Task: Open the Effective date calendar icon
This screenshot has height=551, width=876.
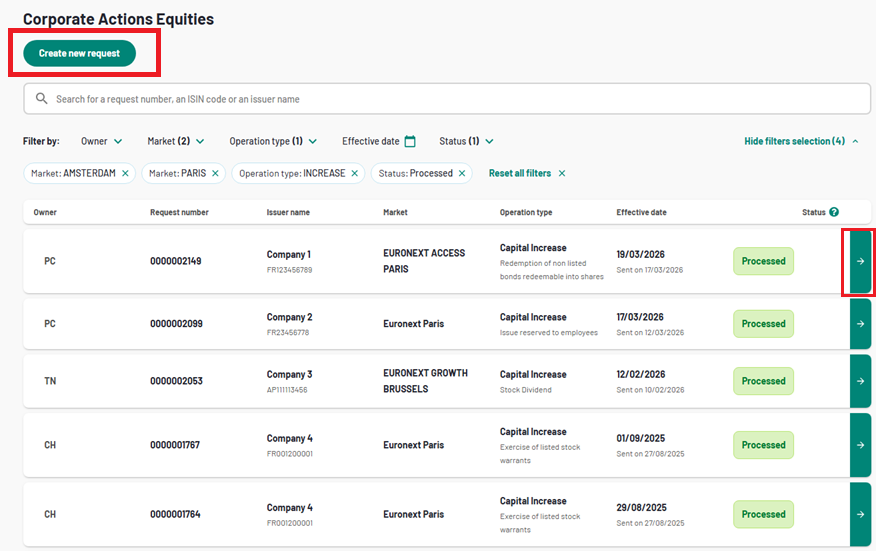Action: coord(410,141)
